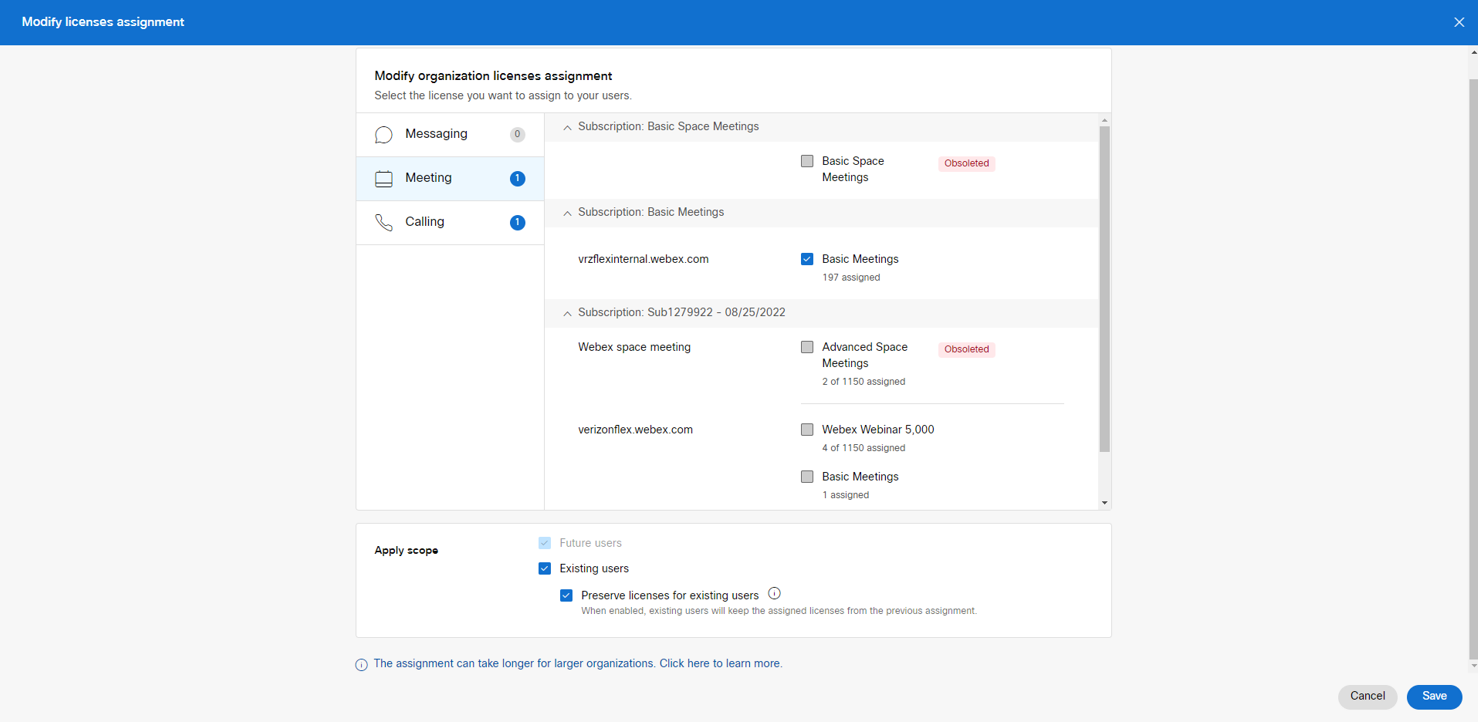Click the Meeting calendar icon
Screen dimensions: 1478x724
(x=383, y=179)
